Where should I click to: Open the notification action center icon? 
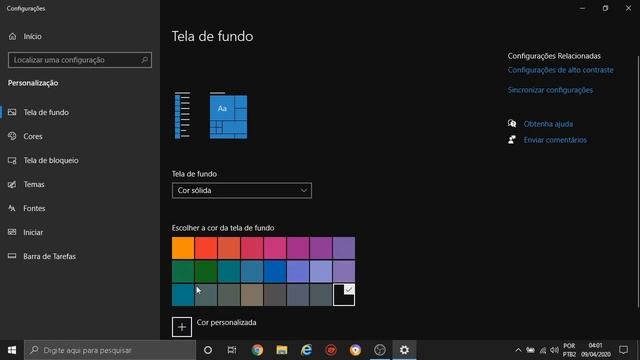(623, 350)
